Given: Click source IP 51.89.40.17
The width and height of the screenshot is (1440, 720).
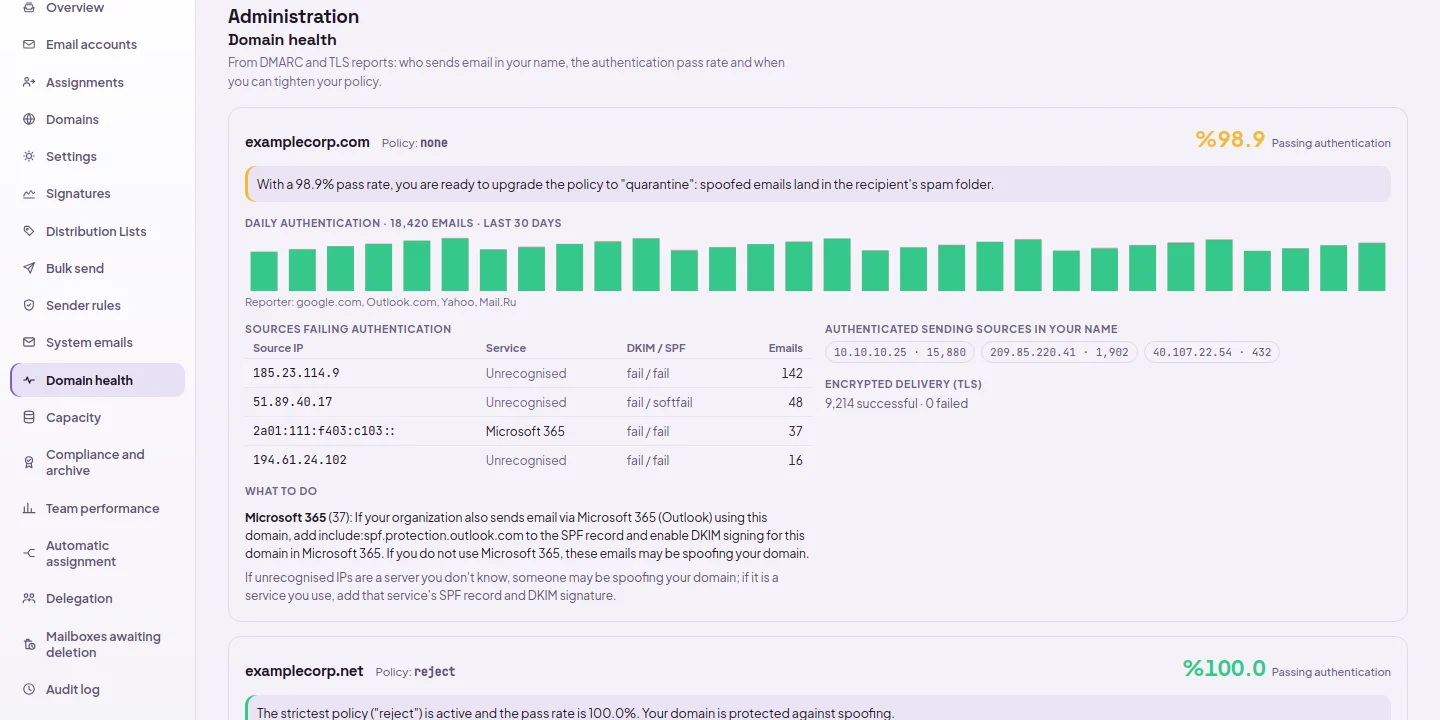Looking at the screenshot, I should click(292, 402).
